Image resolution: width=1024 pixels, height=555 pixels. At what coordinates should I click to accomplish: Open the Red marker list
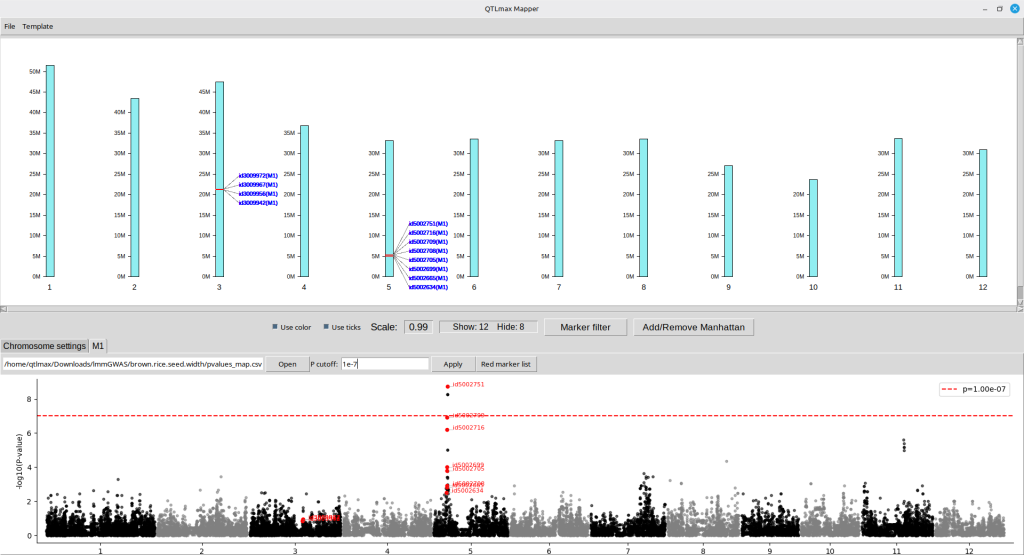click(x=506, y=364)
